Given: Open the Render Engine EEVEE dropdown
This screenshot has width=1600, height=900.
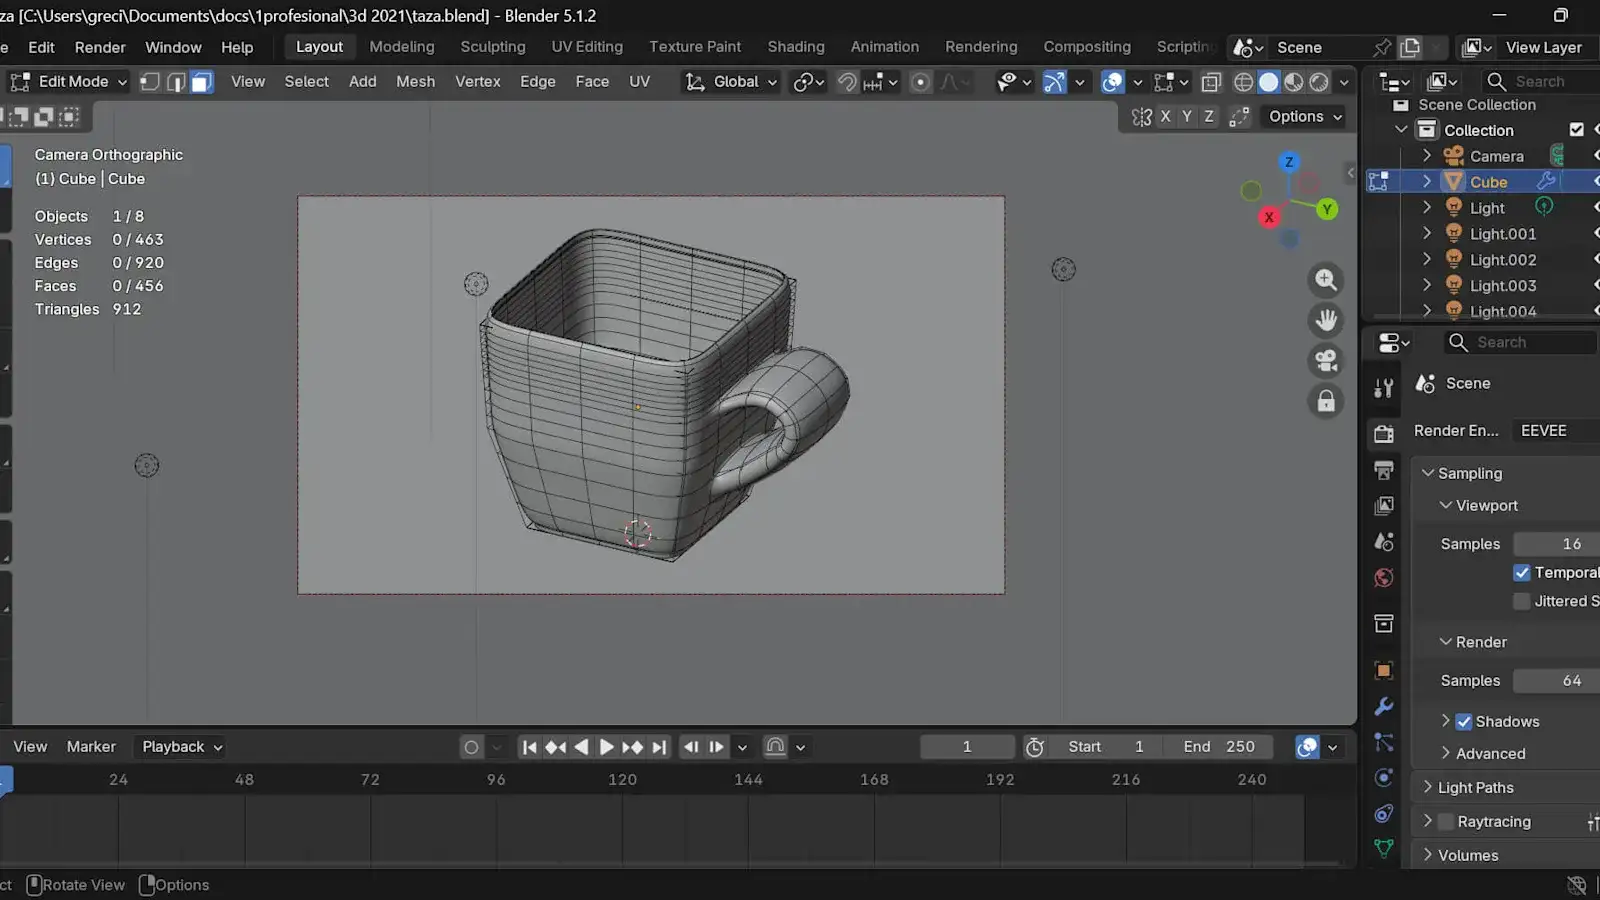Looking at the screenshot, I should [1556, 431].
